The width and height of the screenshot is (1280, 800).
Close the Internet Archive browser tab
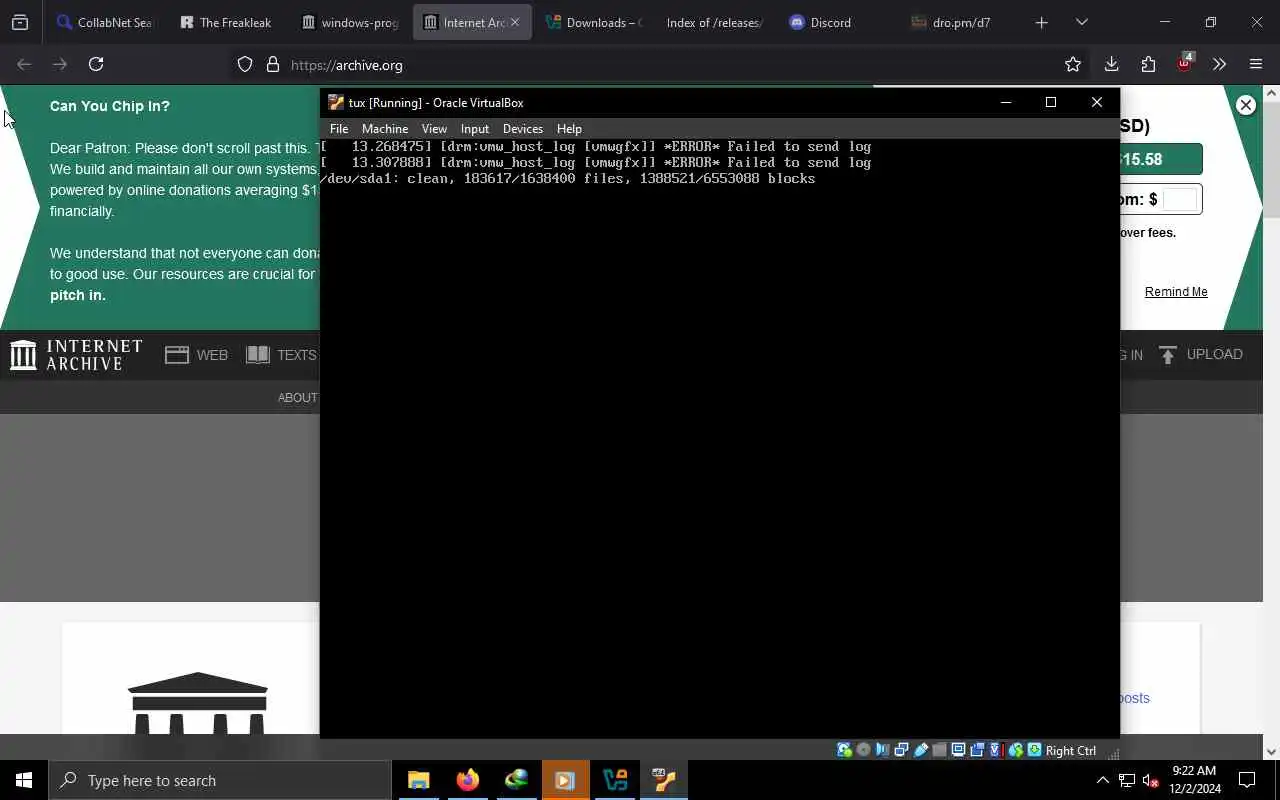click(x=515, y=22)
